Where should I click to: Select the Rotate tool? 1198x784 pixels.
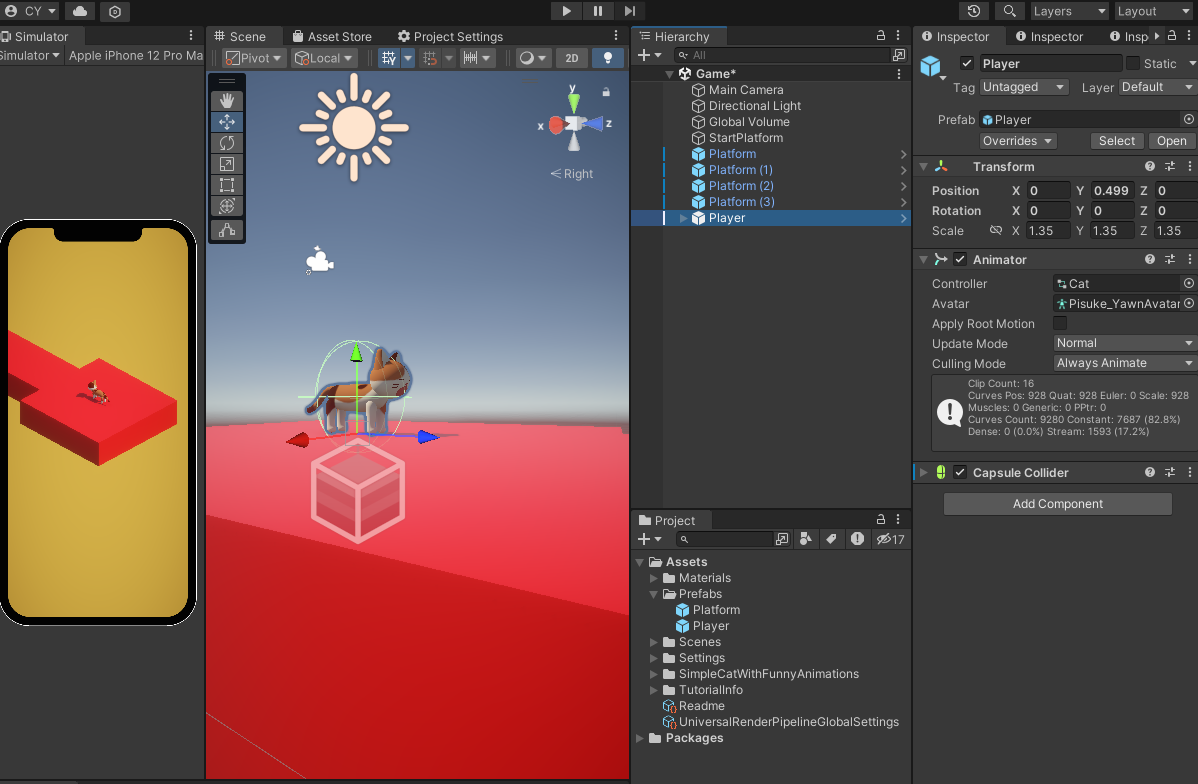click(x=227, y=143)
